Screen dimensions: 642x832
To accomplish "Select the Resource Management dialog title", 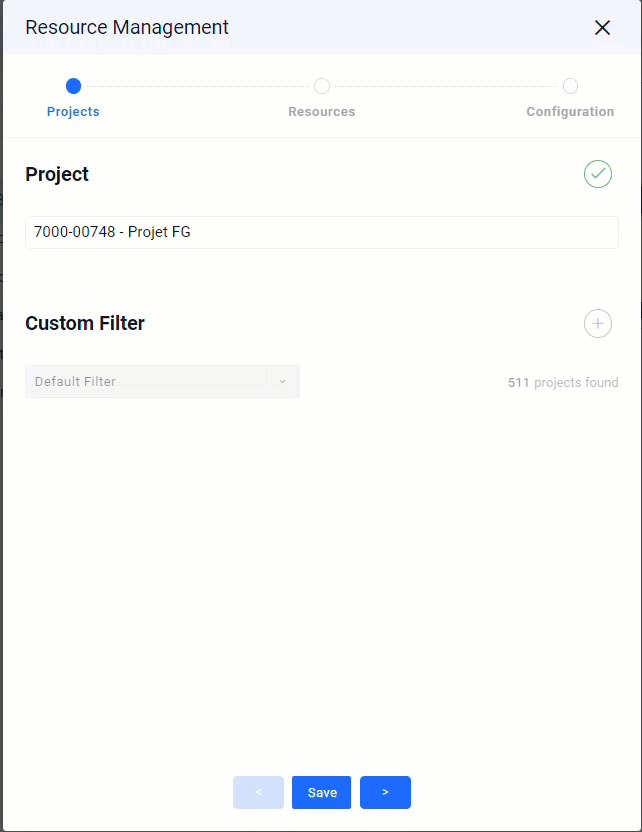I will coord(127,27).
